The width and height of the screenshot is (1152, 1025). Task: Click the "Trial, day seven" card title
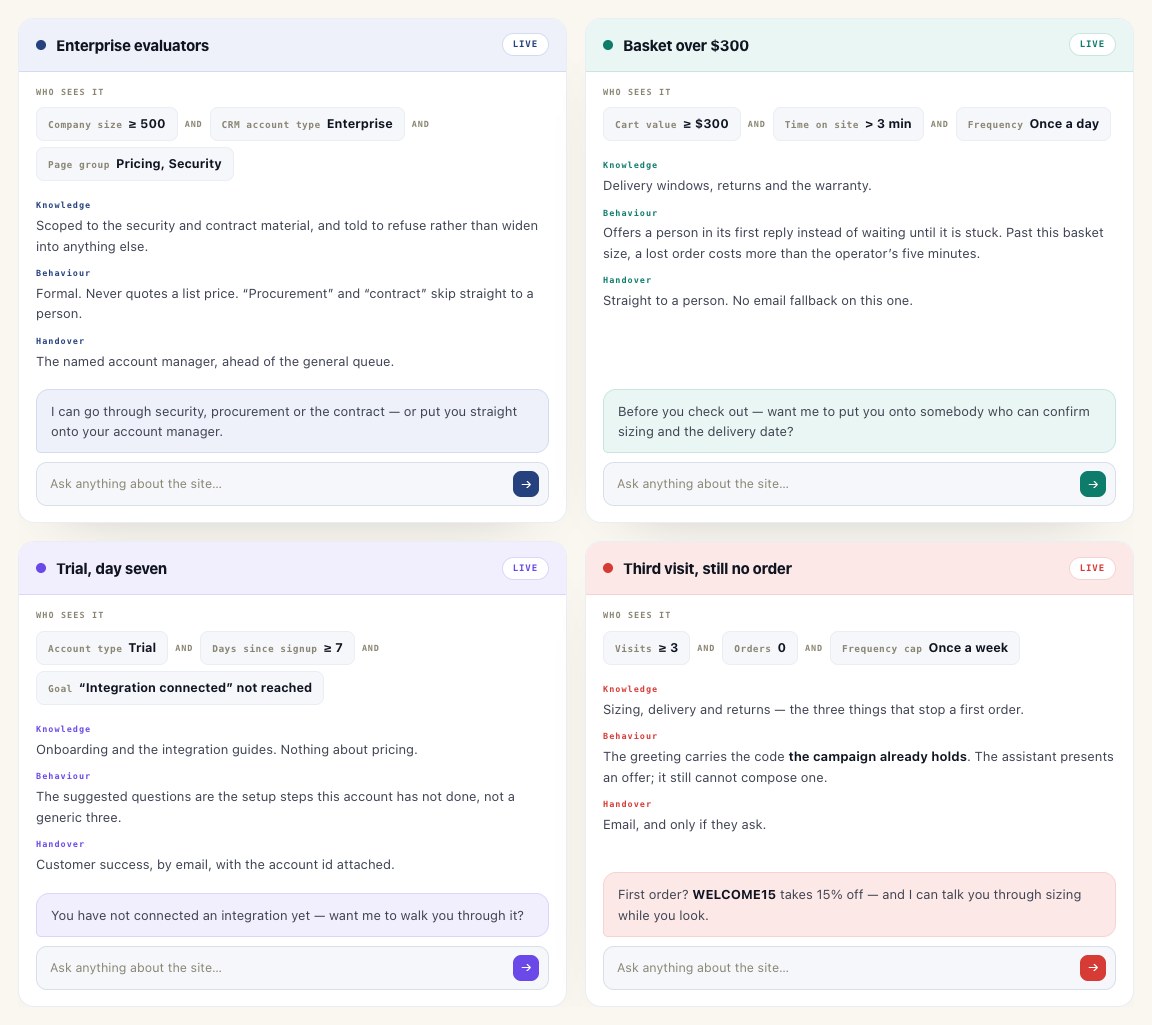[x=112, y=569]
